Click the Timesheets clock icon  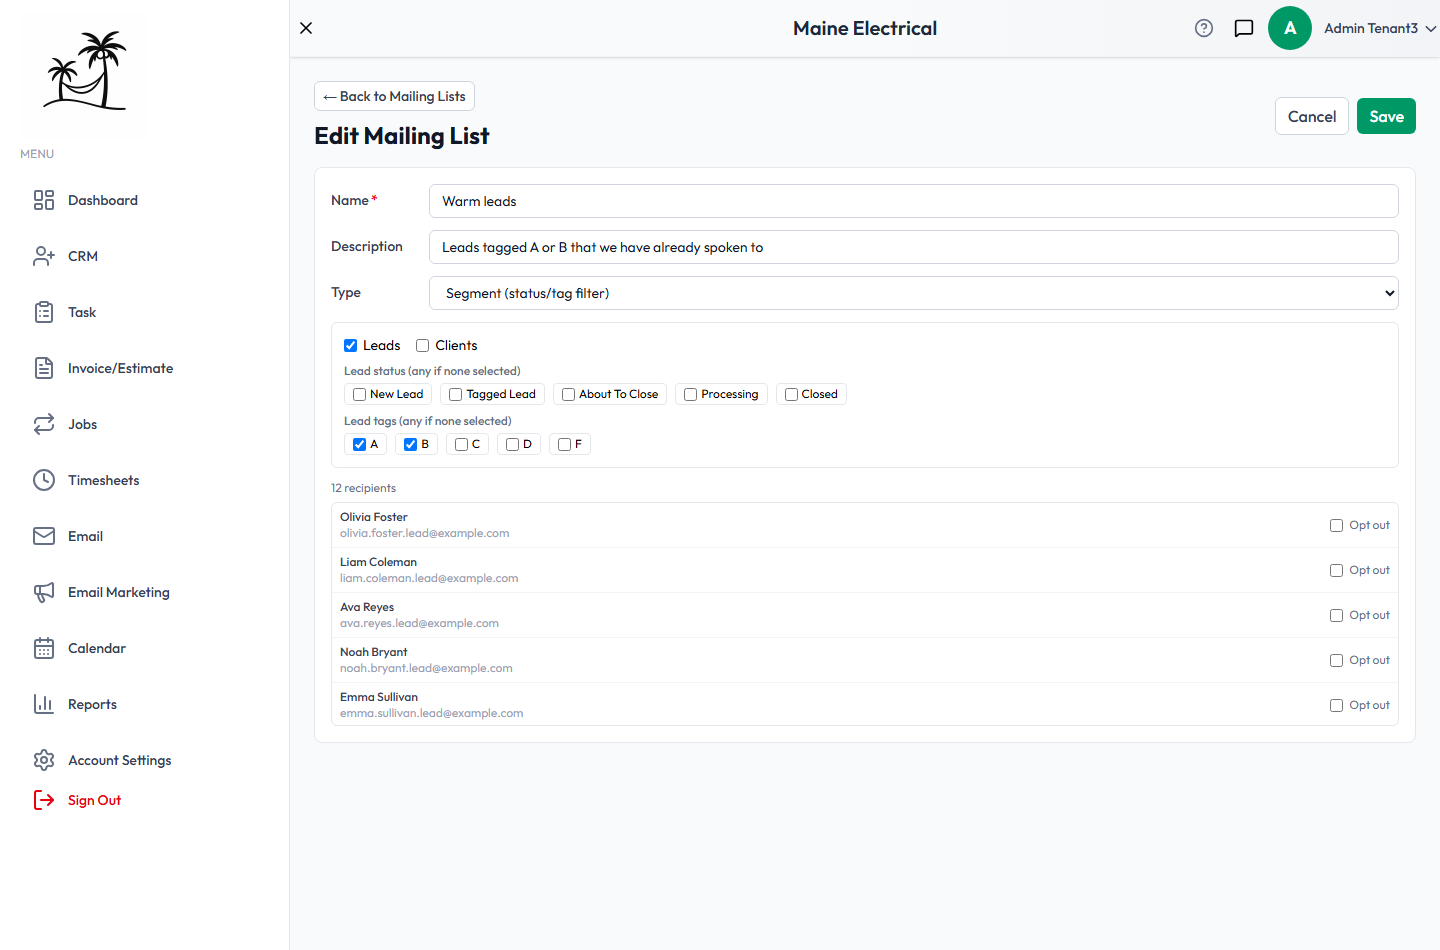pyautogui.click(x=44, y=480)
